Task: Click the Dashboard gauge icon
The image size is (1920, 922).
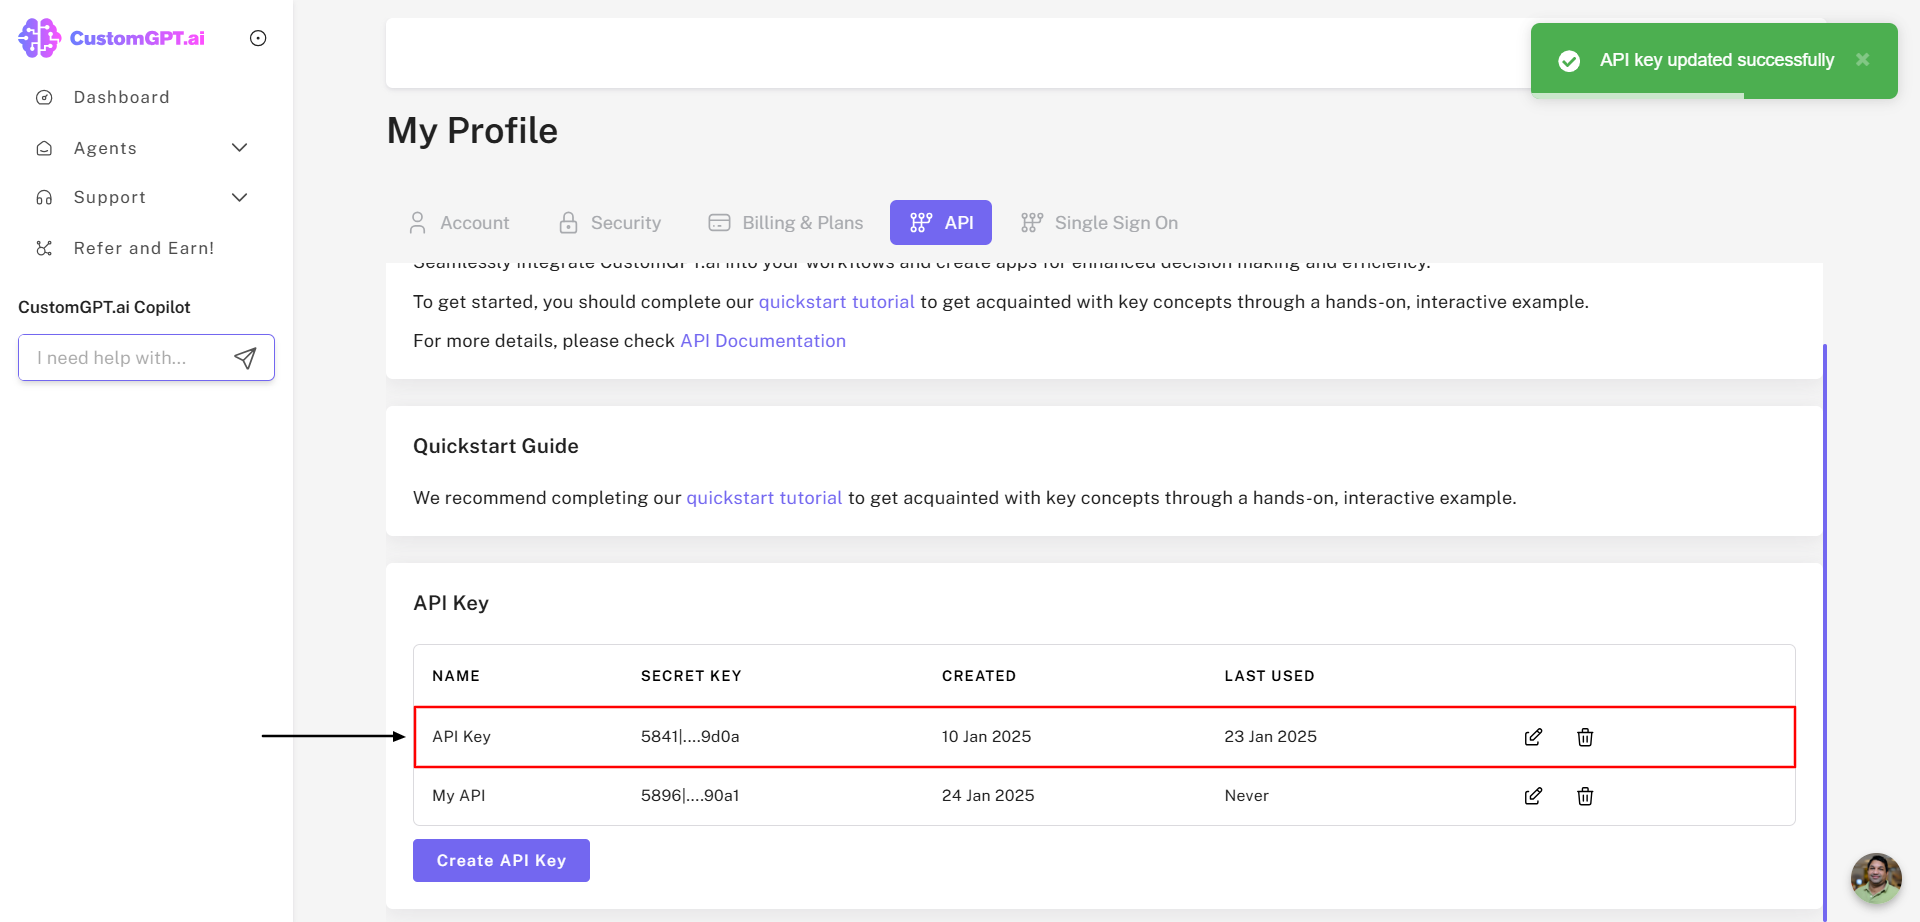Action: 44,97
